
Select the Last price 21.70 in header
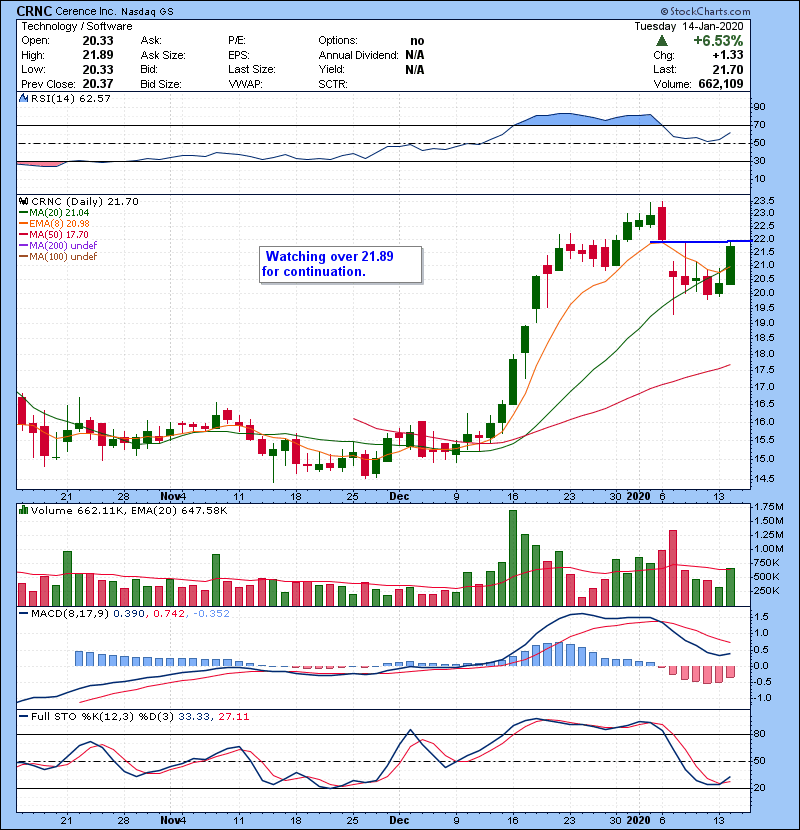click(727, 69)
